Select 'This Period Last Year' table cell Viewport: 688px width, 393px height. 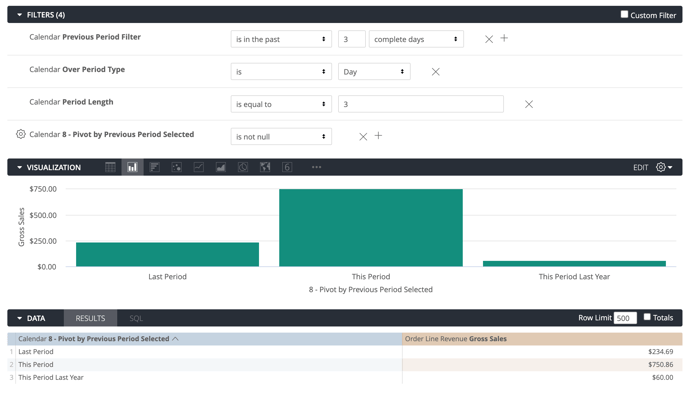pyautogui.click(x=209, y=377)
